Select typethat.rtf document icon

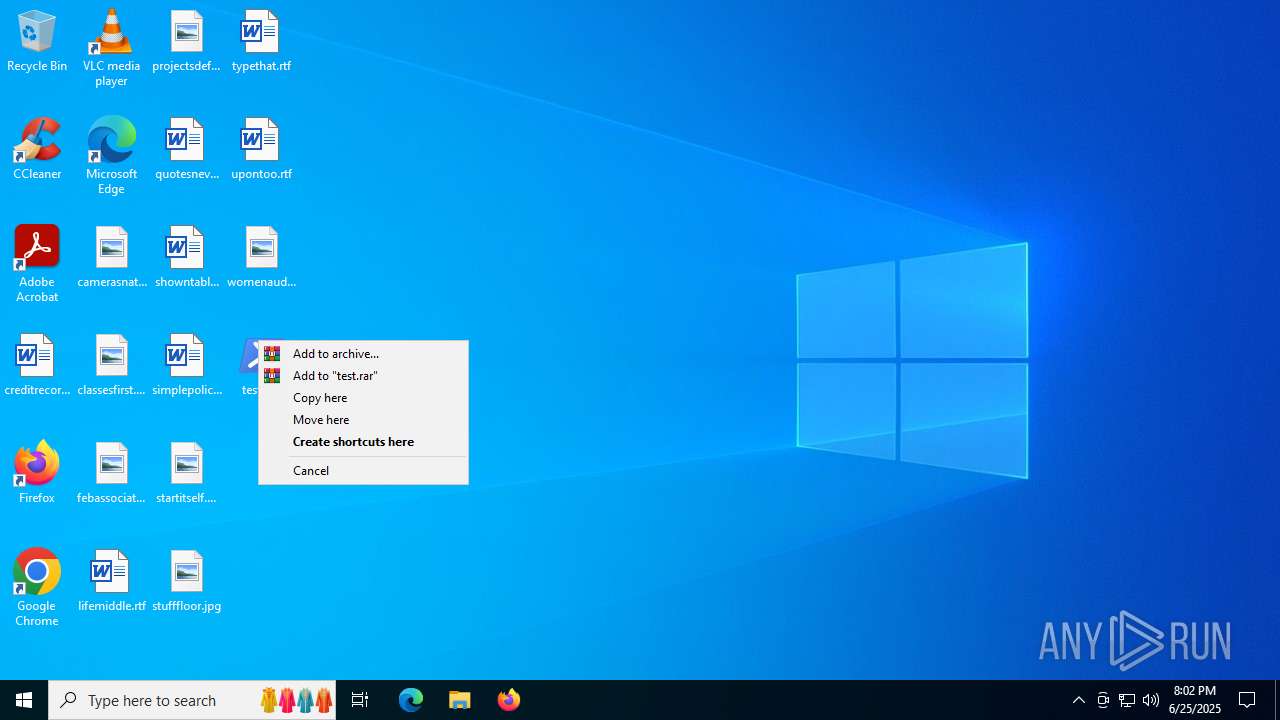click(x=261, y=41)
